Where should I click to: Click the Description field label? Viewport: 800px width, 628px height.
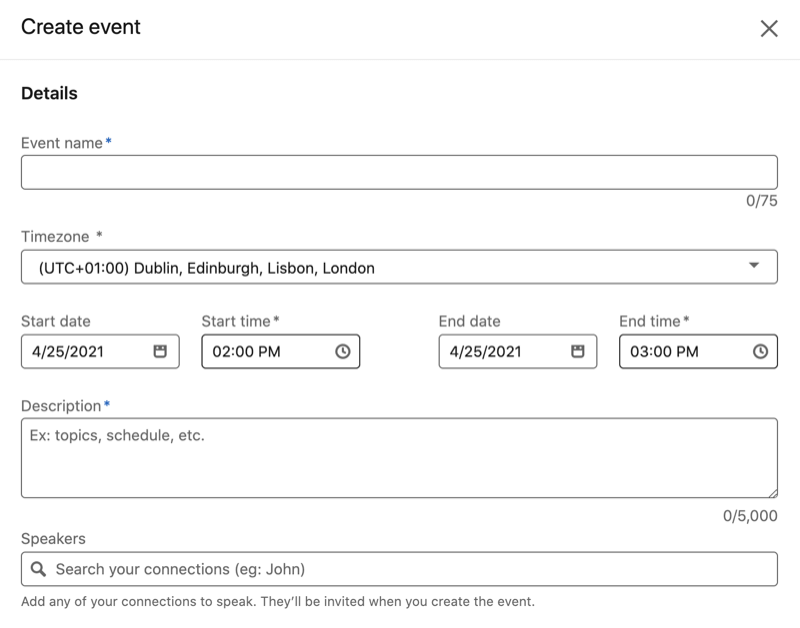[61, 406]
